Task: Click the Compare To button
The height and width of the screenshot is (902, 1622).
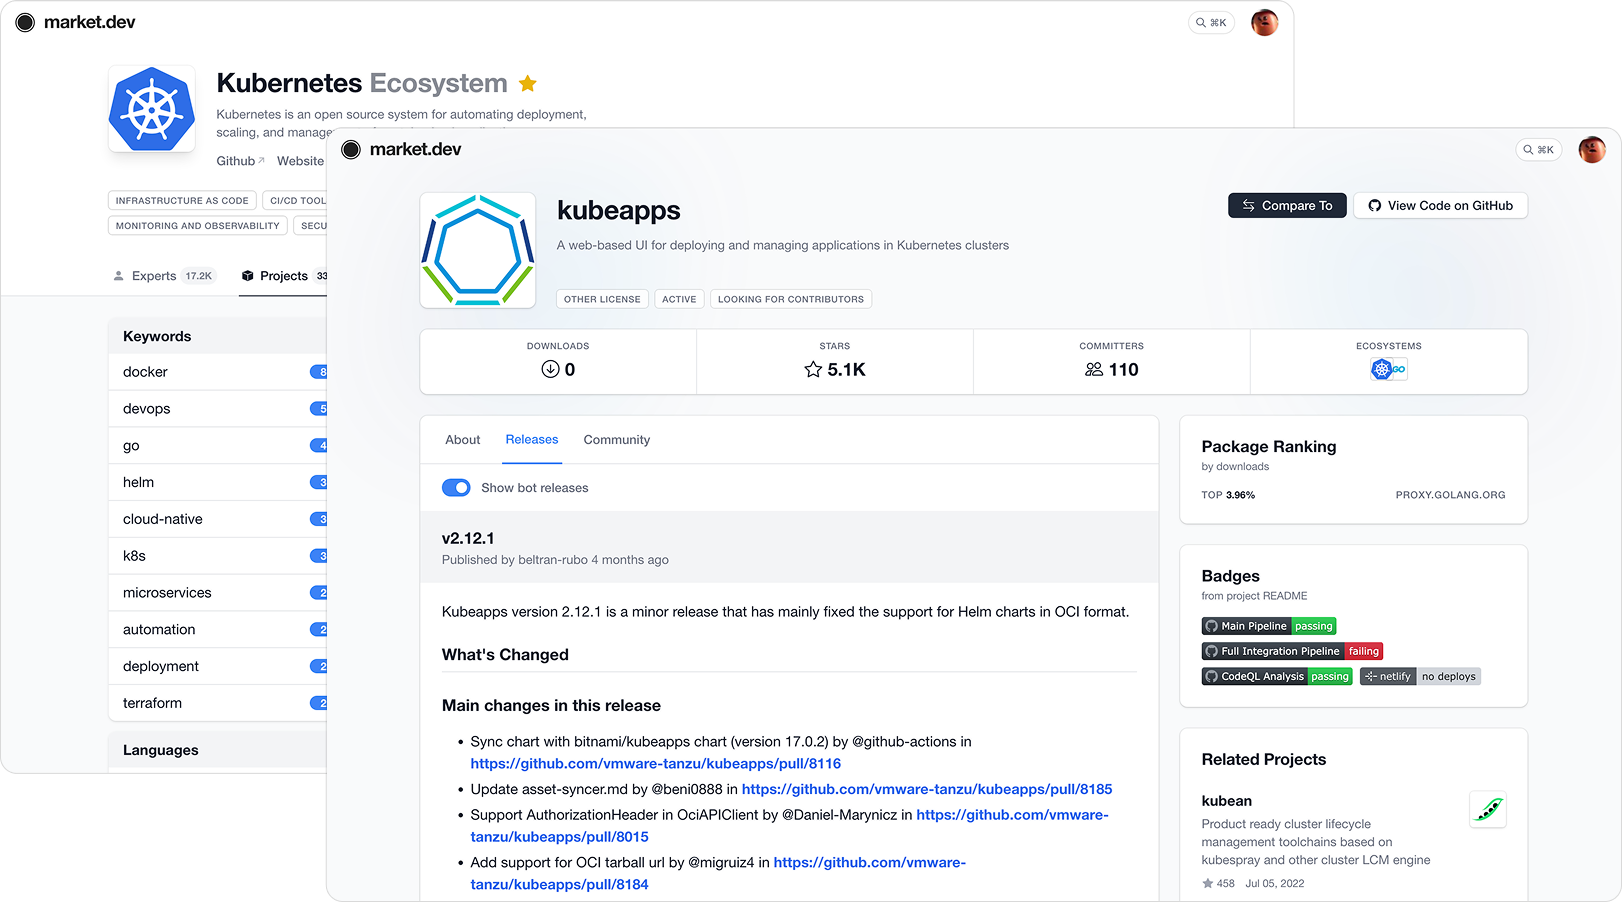Action: [x=1287, y=205]
